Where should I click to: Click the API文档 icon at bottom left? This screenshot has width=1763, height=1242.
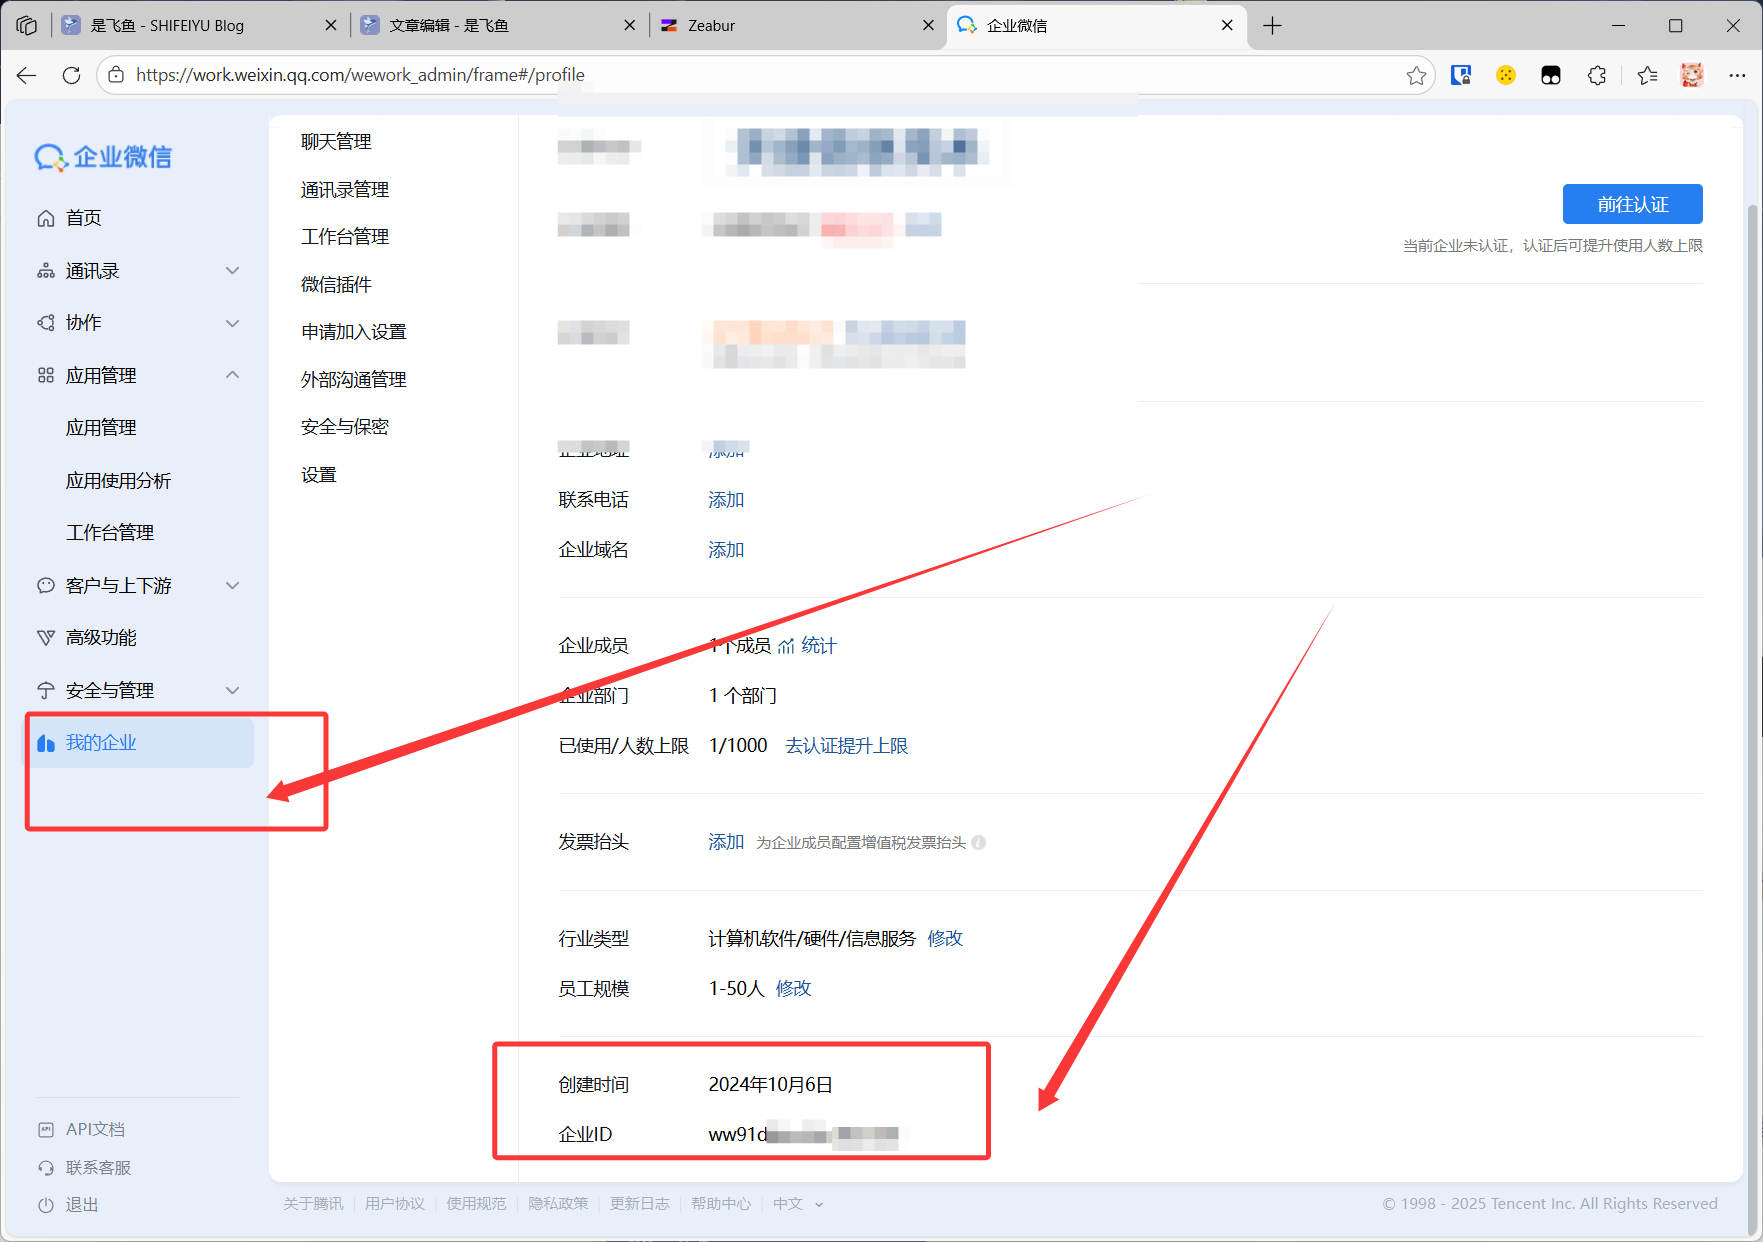[x=46, y=1130]
